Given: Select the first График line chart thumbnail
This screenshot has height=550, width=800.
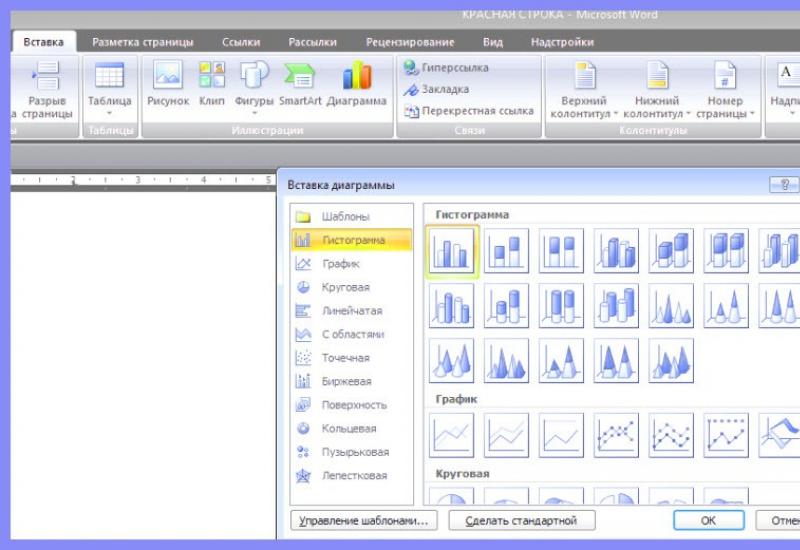Looking at the screenshot, I should coord(453,436).
